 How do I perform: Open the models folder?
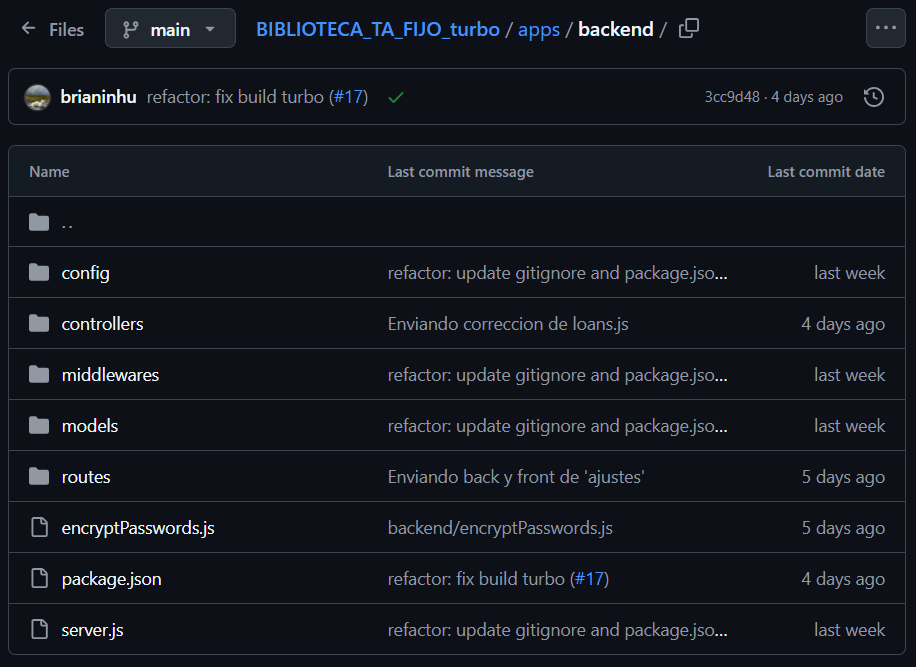[x=89, y=426]
